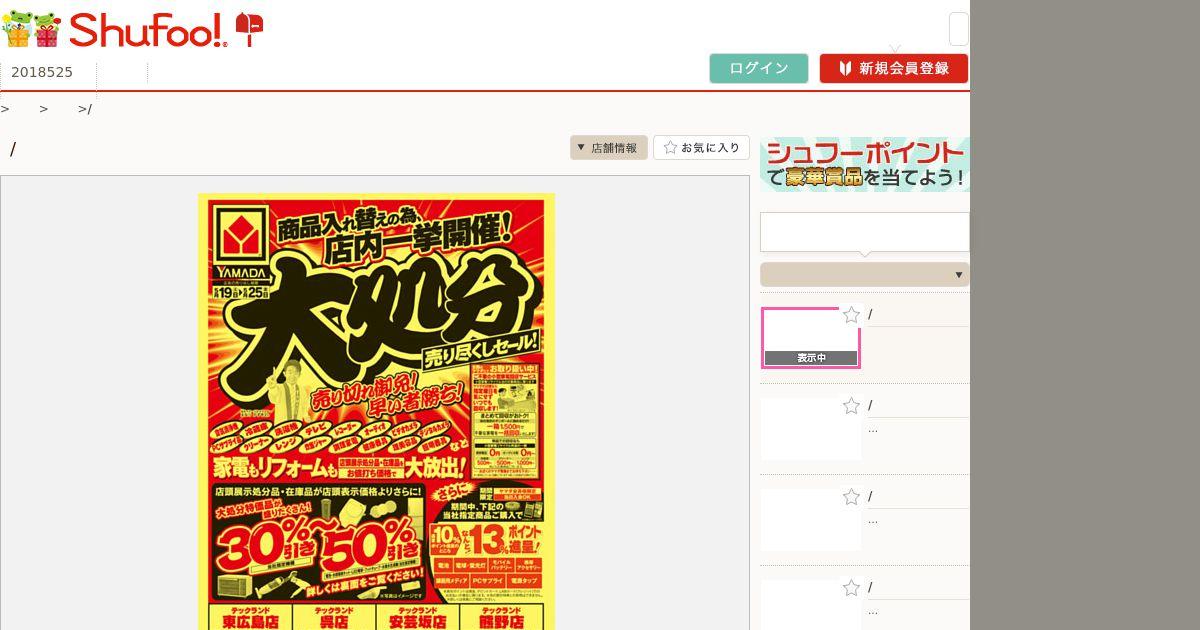Expand the beige dropdown below search box
This screenshot has width=1200, height=630.
tap(865, 275)
